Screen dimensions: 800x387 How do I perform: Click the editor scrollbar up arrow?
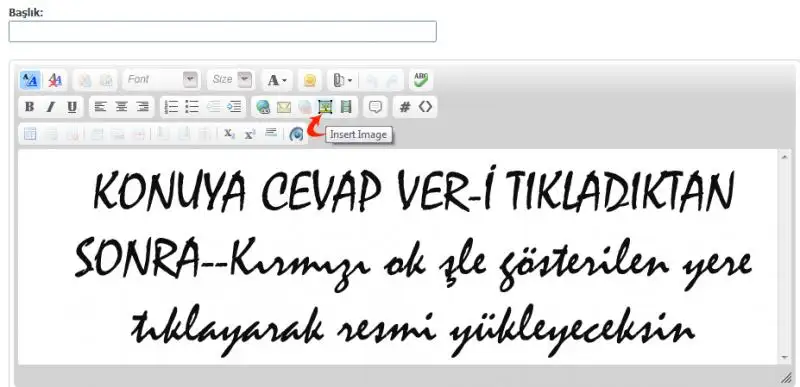pyautogui.click(x=785, y=157)
